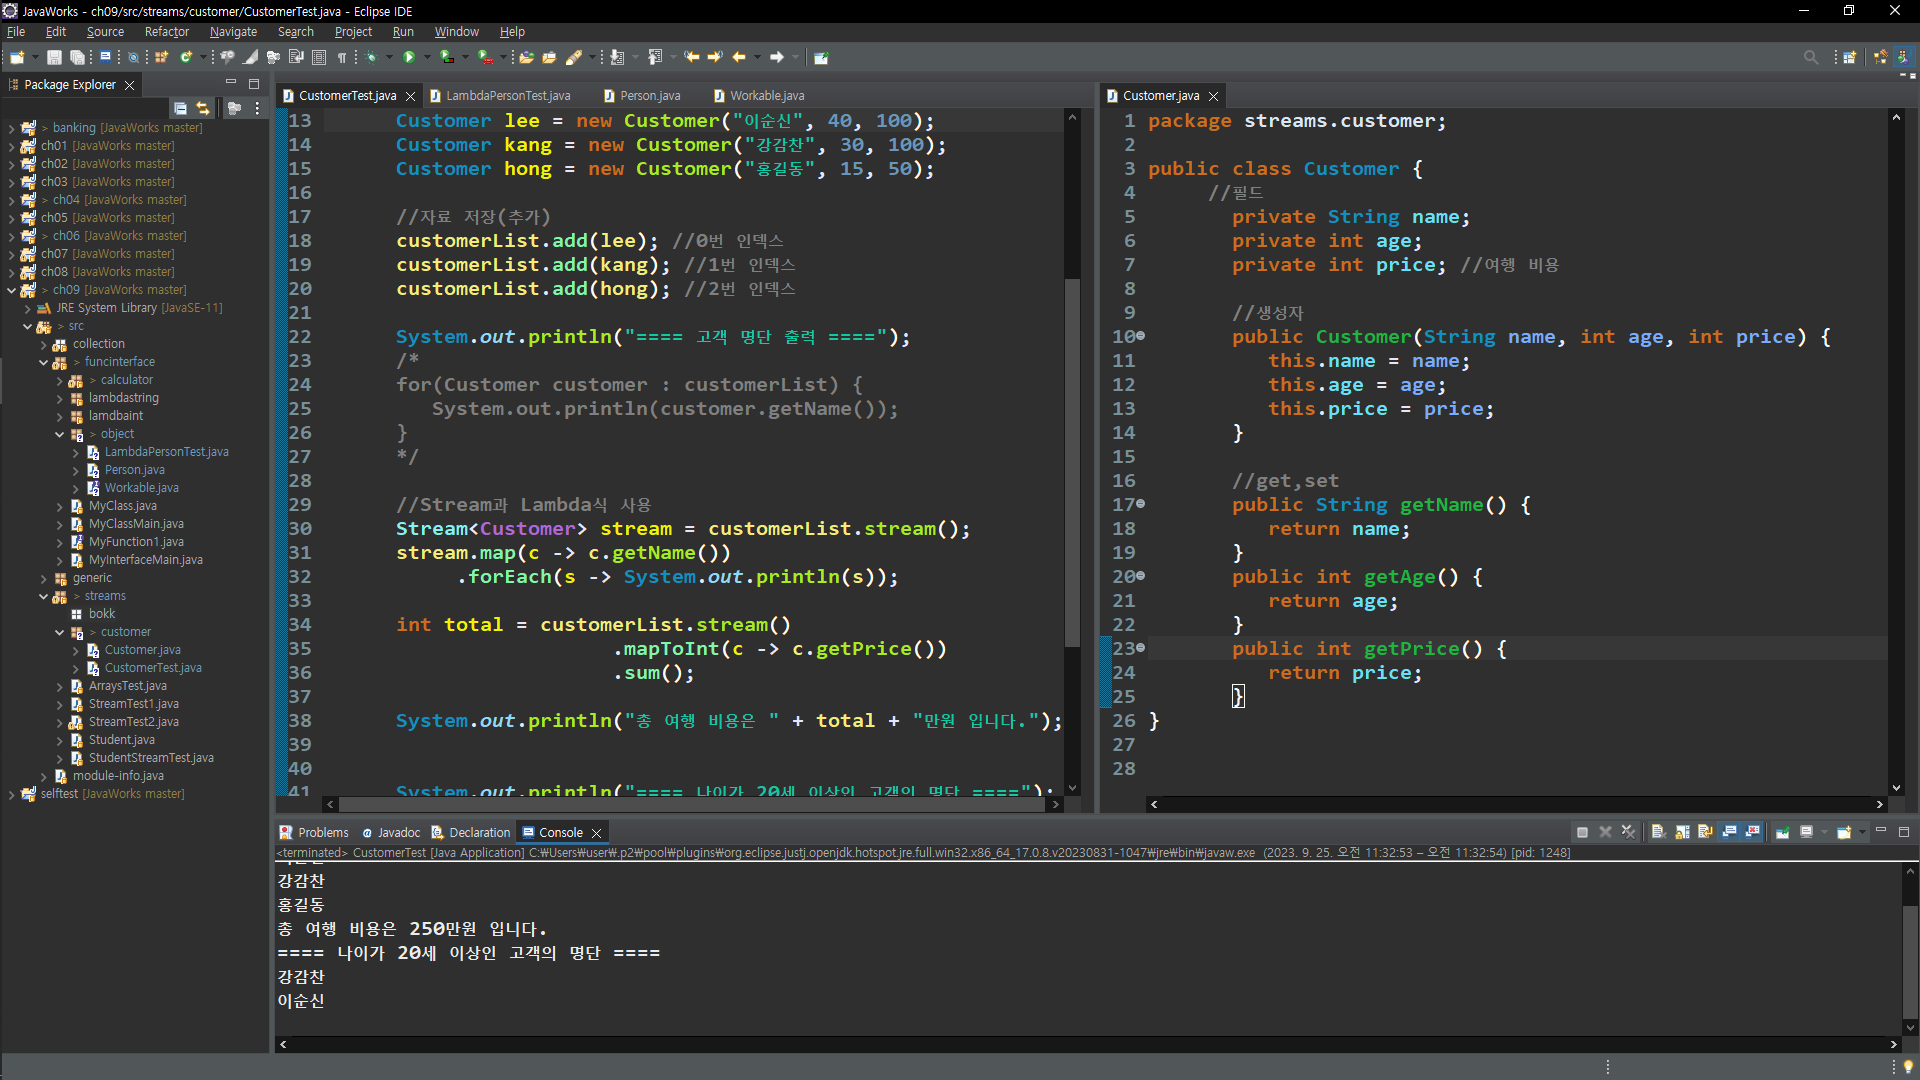
Task: Toggle Link with Editor in Package Explorer
Action: (203, 108)
